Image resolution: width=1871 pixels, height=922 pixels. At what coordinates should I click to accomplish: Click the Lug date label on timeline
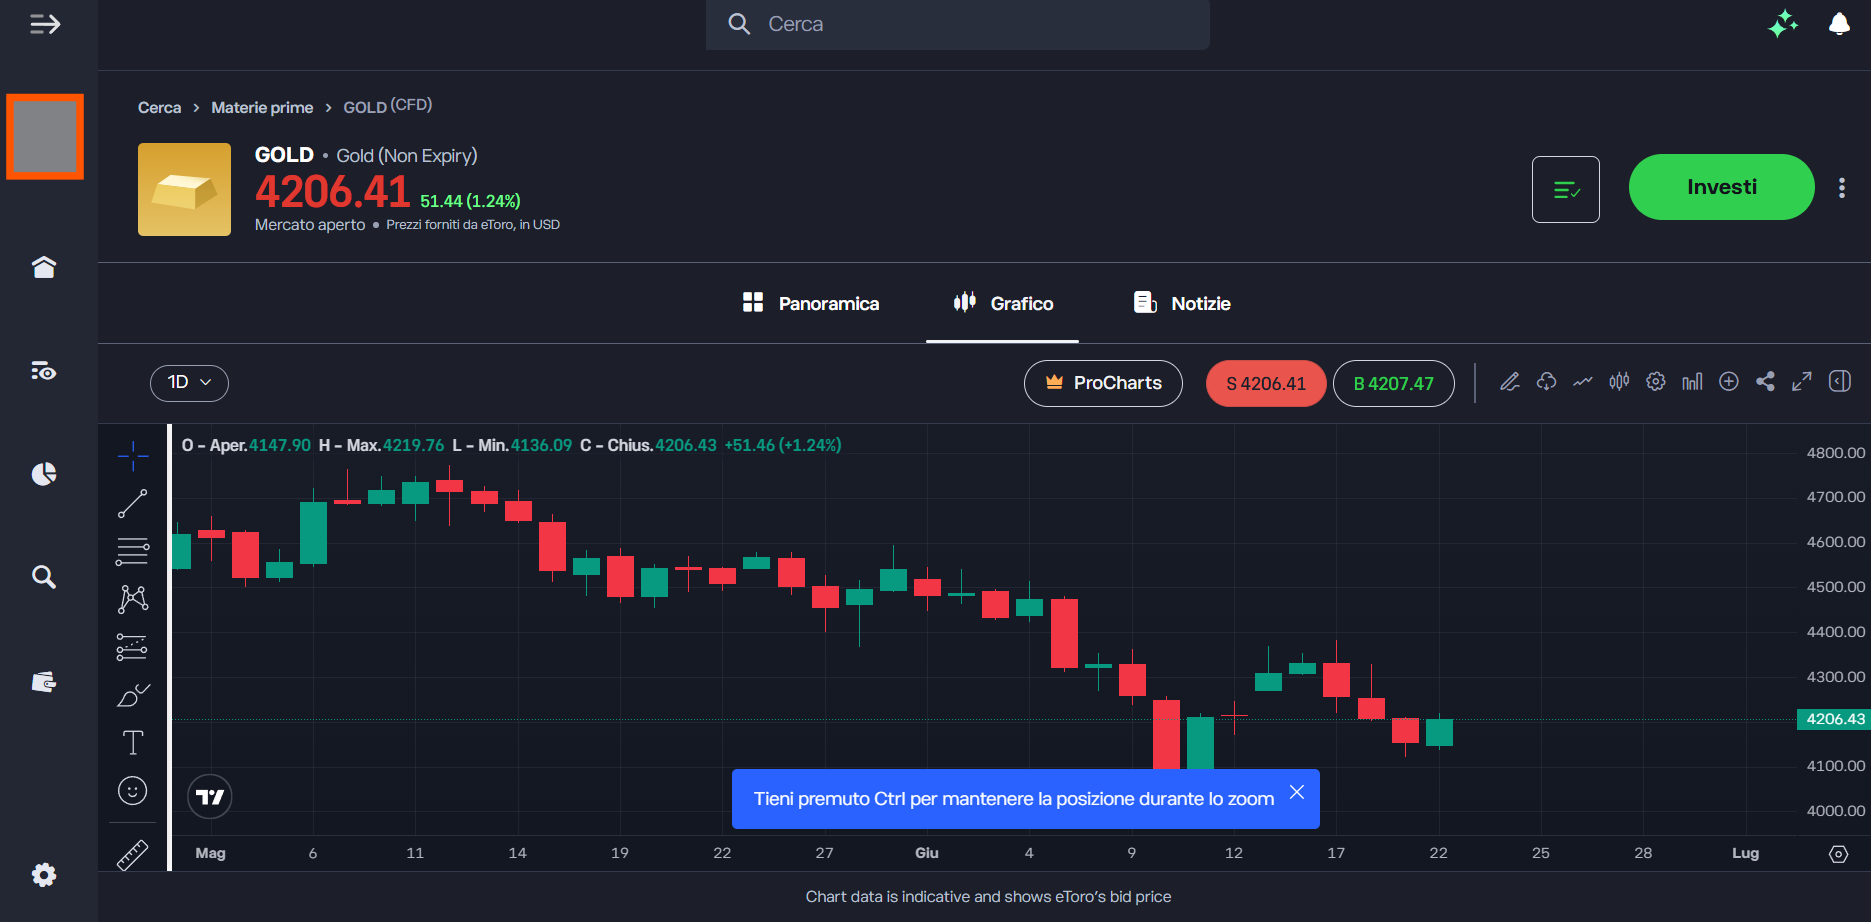click(1745, 853)
